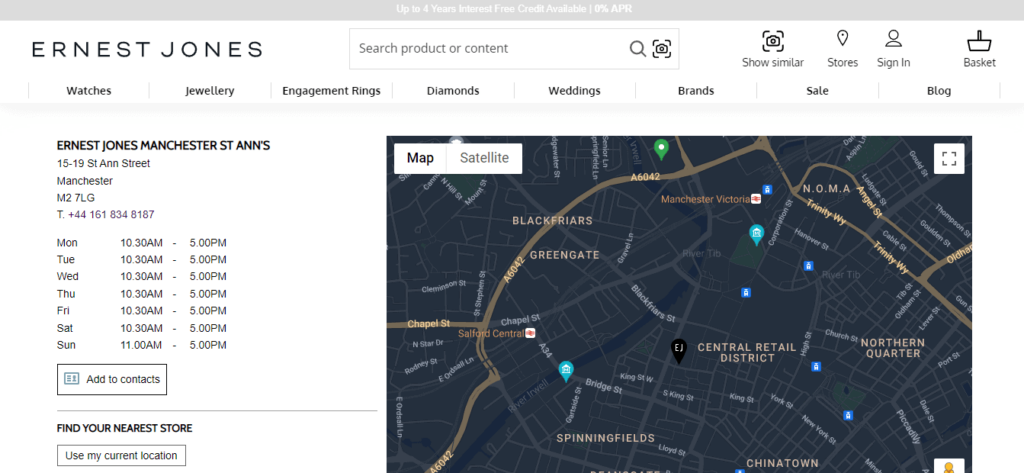1024x473 pixels.
Task: Click Blackfriars map label
Action: 552,221
